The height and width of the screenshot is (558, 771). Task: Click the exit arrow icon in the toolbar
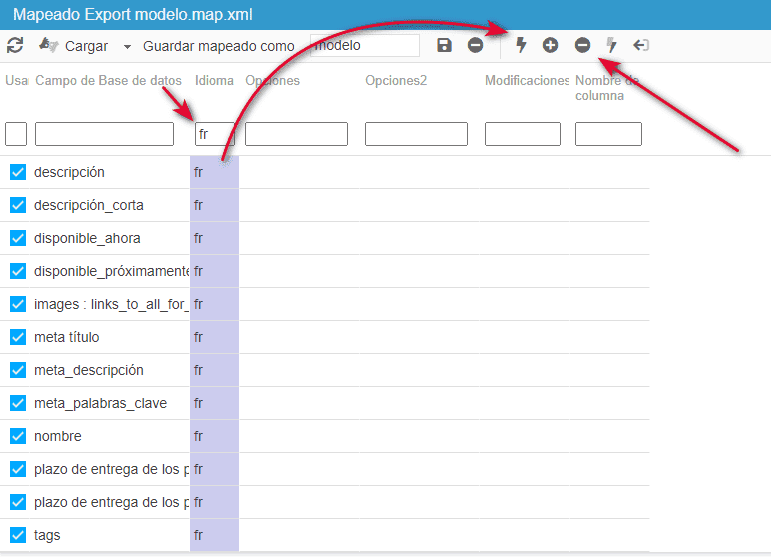(641, 45)
